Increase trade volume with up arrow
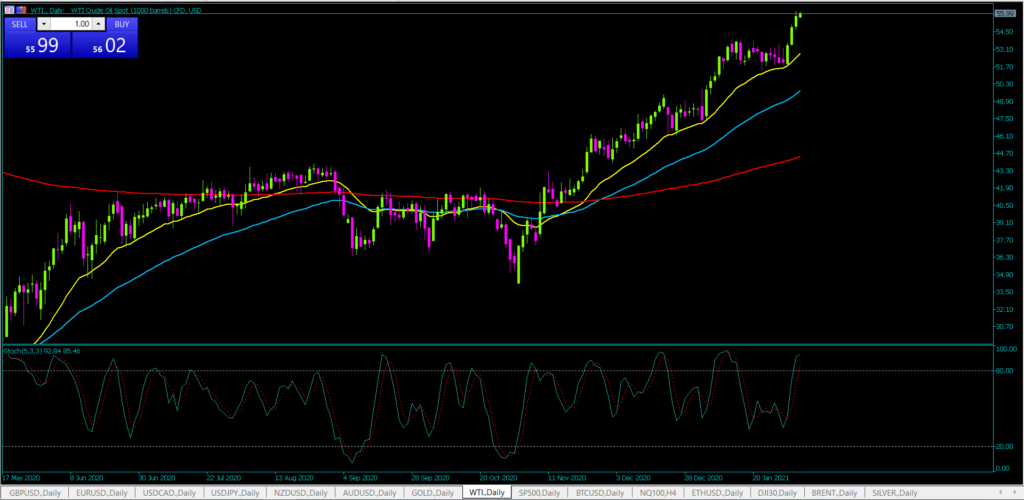Screen dimensions: 1024x500 [98, 23]
